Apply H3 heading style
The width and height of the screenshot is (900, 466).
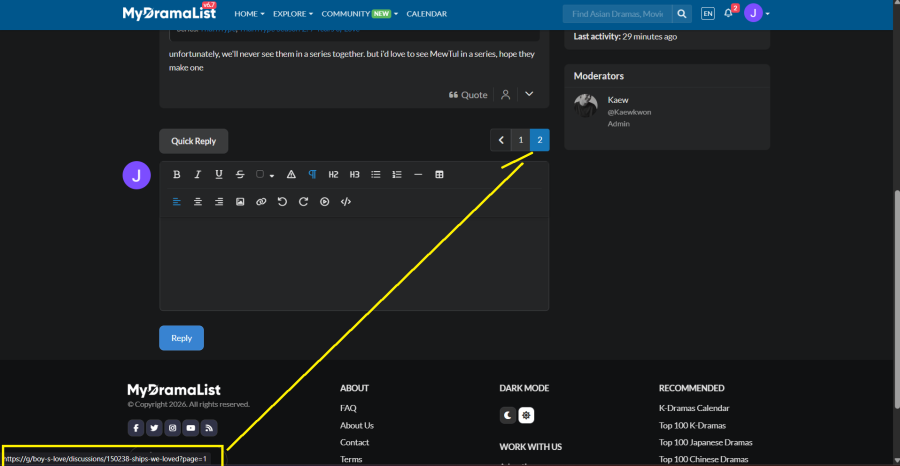click(355, 174)
